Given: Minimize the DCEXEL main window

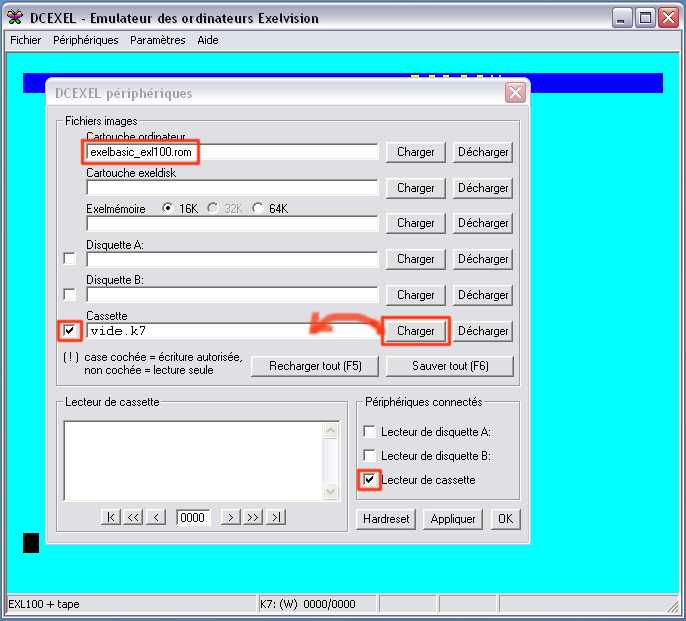Looking at the screenshot, I should [620, 18].
